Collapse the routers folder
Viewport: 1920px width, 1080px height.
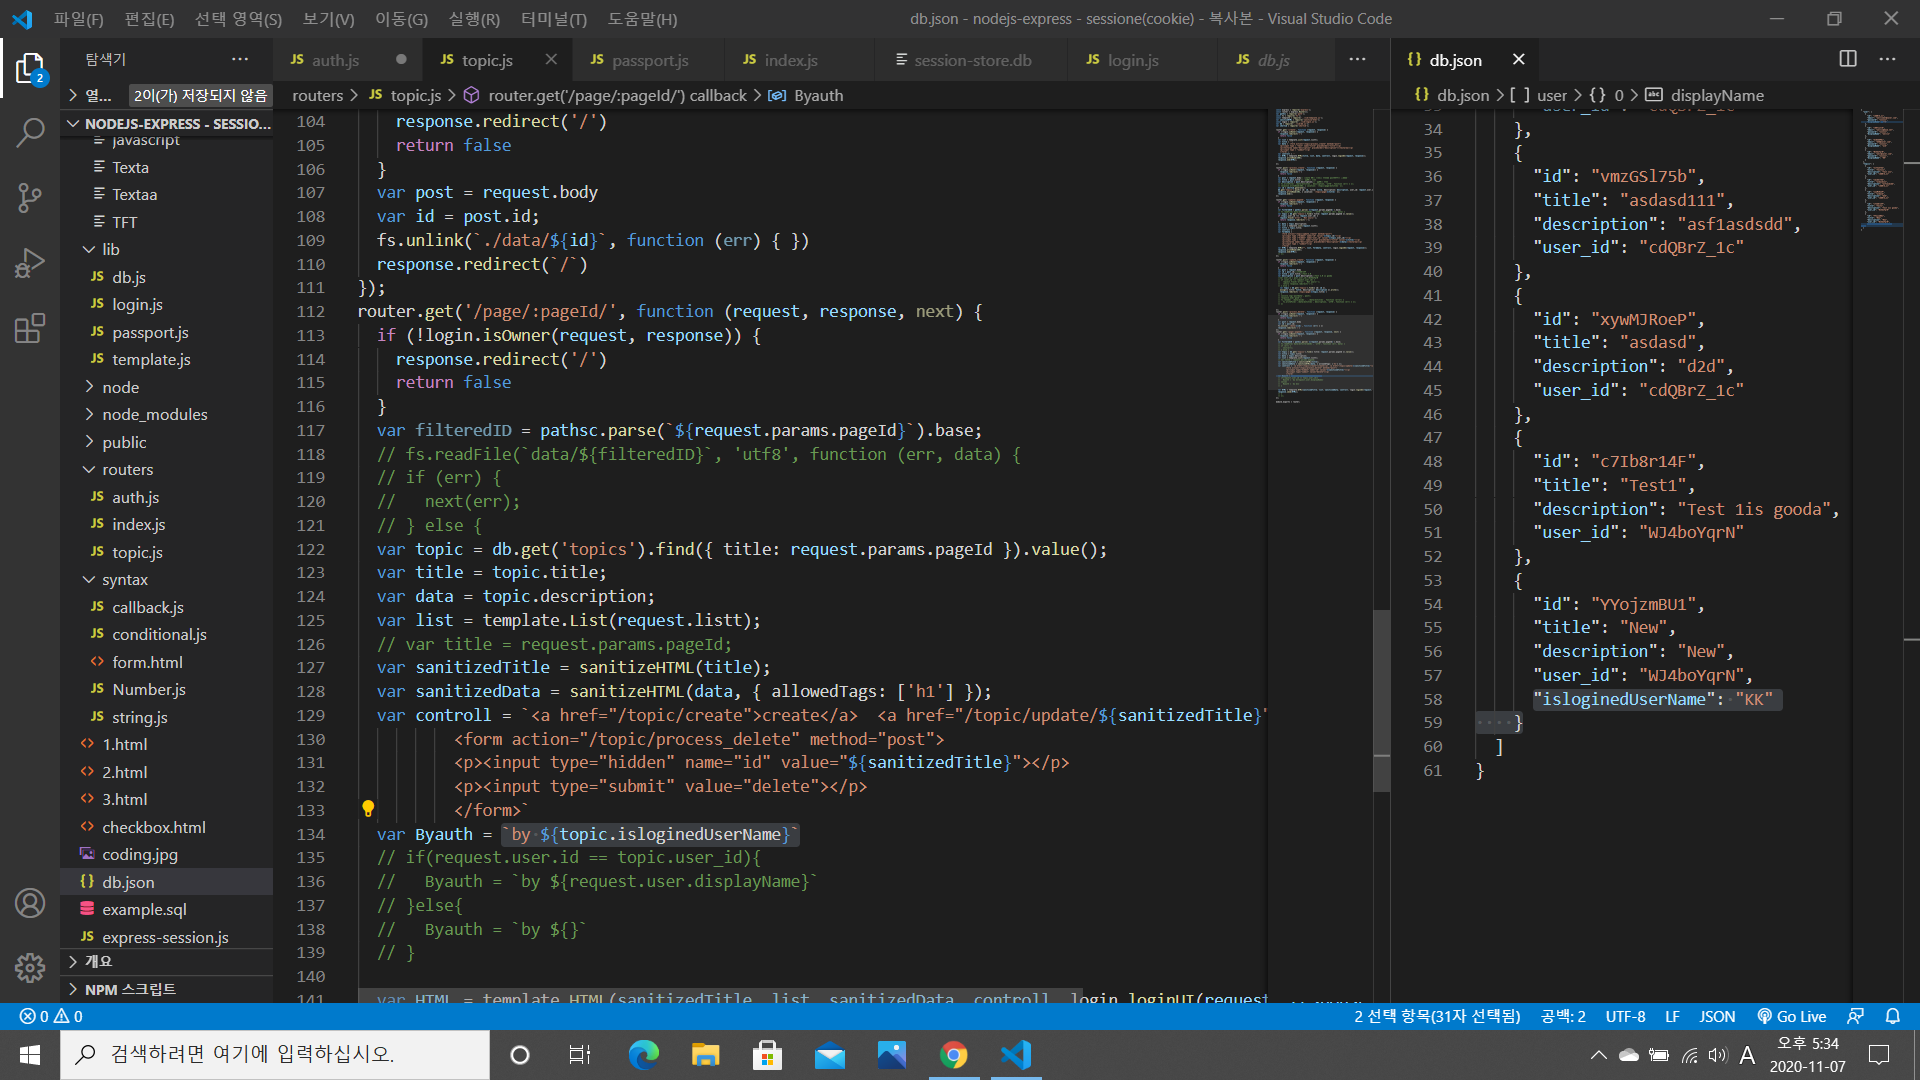(127, 469)
